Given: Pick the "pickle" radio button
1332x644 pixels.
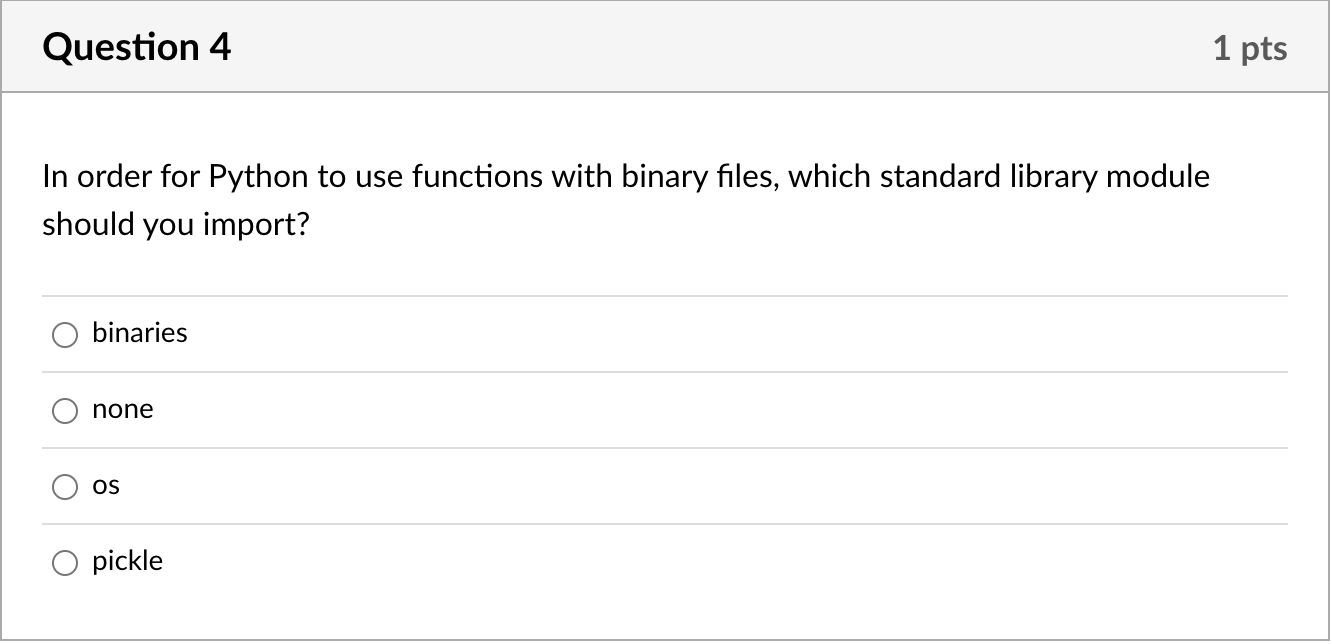Looking at the screenshot, I should (65, 563).
